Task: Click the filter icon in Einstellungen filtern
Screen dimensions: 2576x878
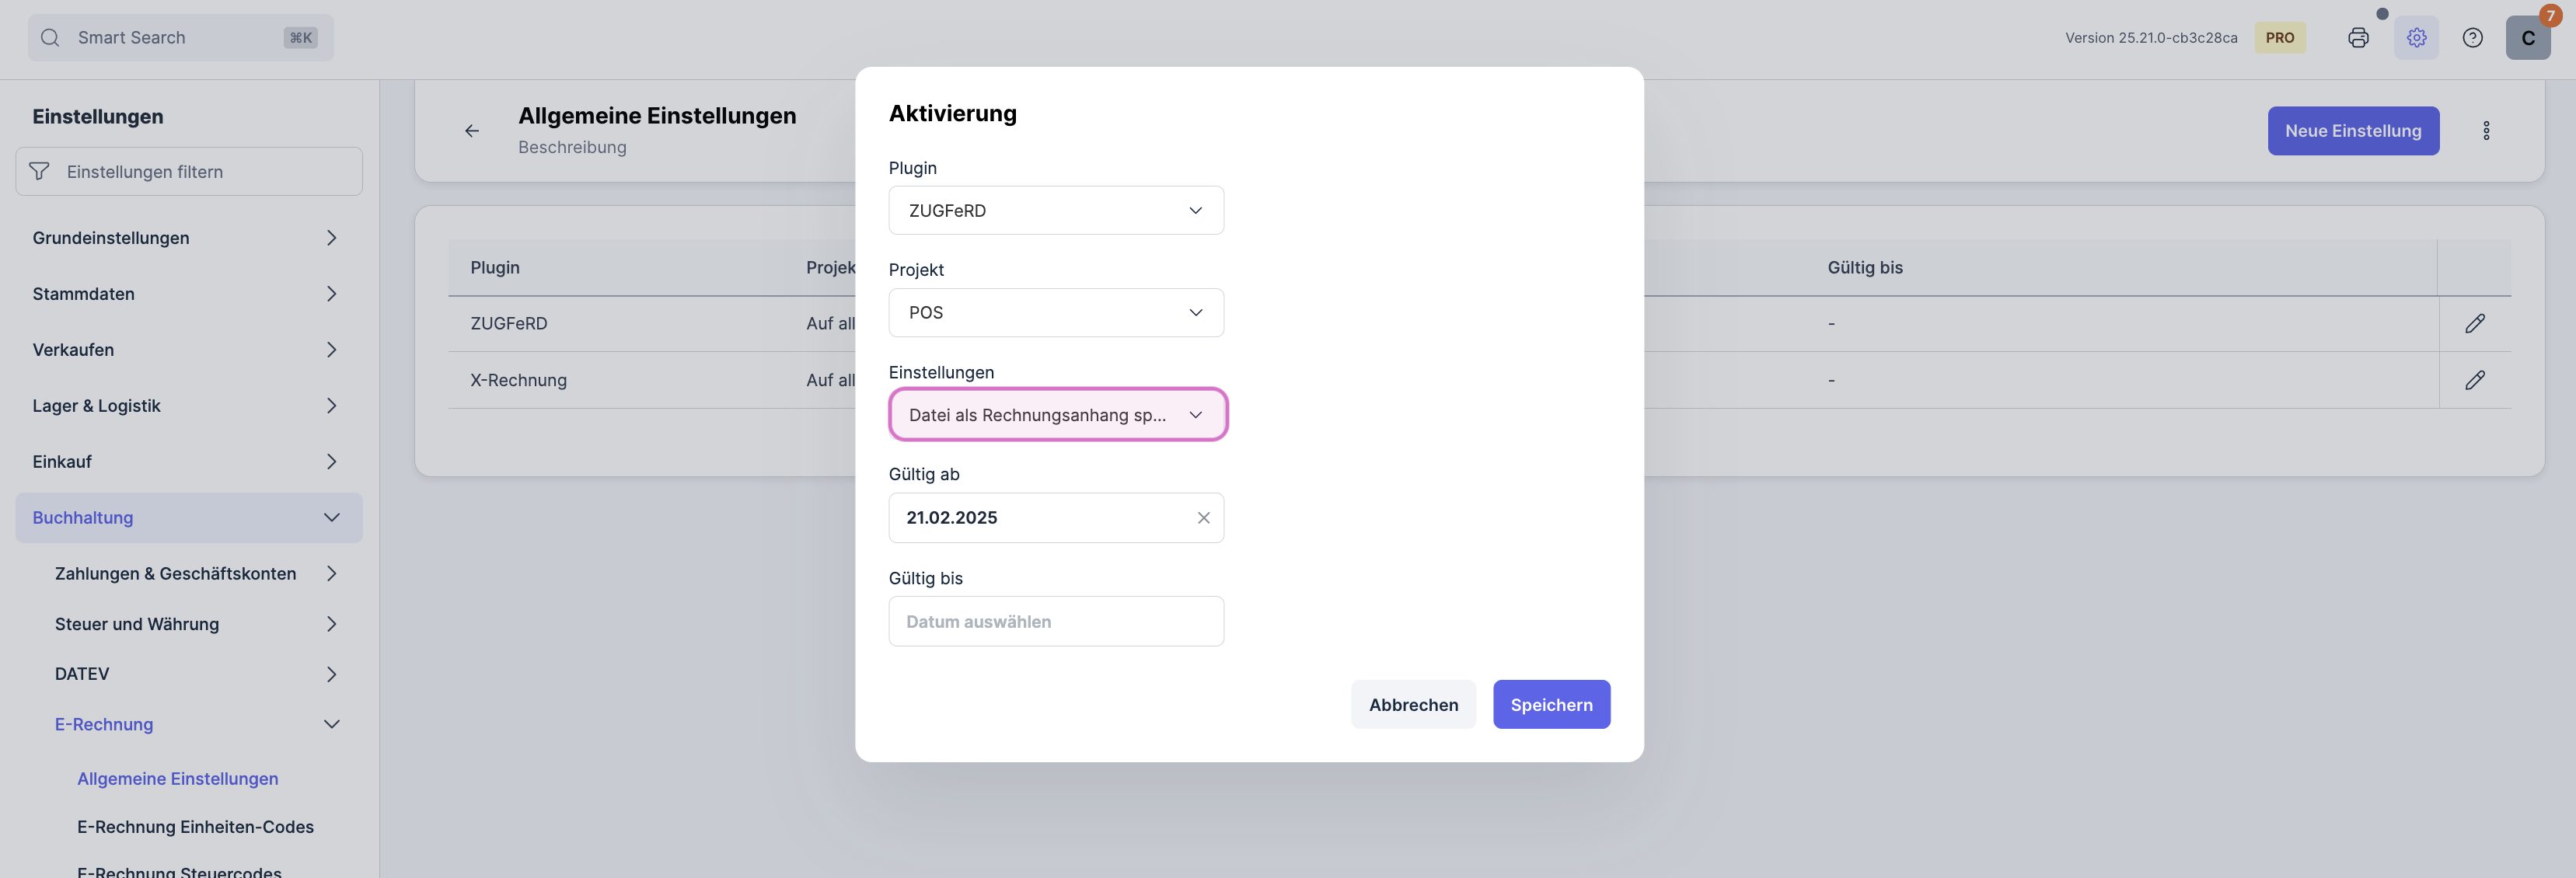Action: [39, 171]
